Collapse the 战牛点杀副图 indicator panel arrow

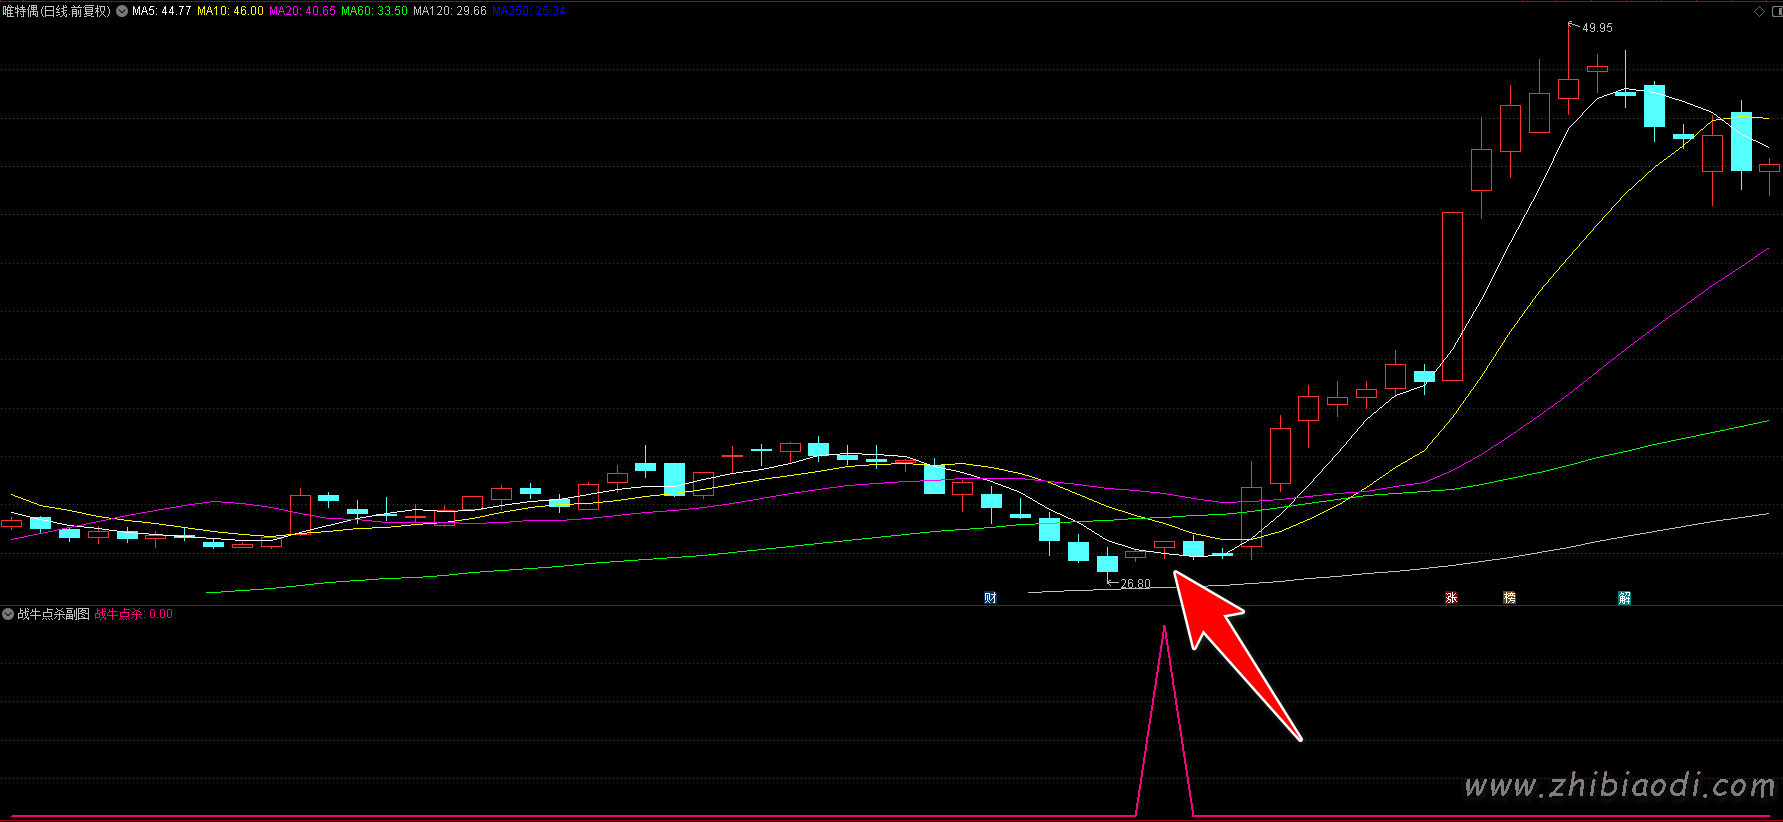click(8, 614)
